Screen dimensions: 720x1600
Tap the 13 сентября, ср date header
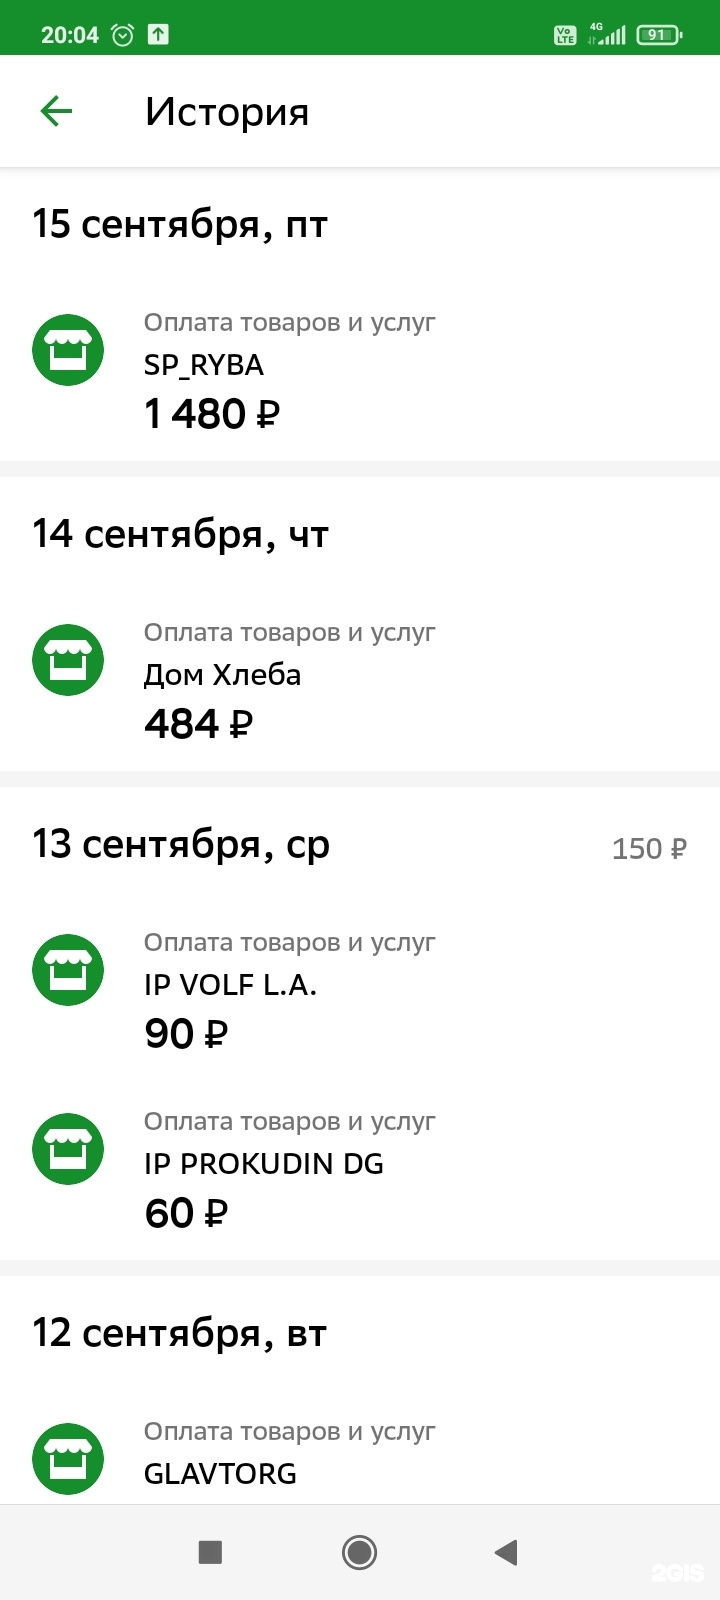pyautogui.click(x=181, y=845)
